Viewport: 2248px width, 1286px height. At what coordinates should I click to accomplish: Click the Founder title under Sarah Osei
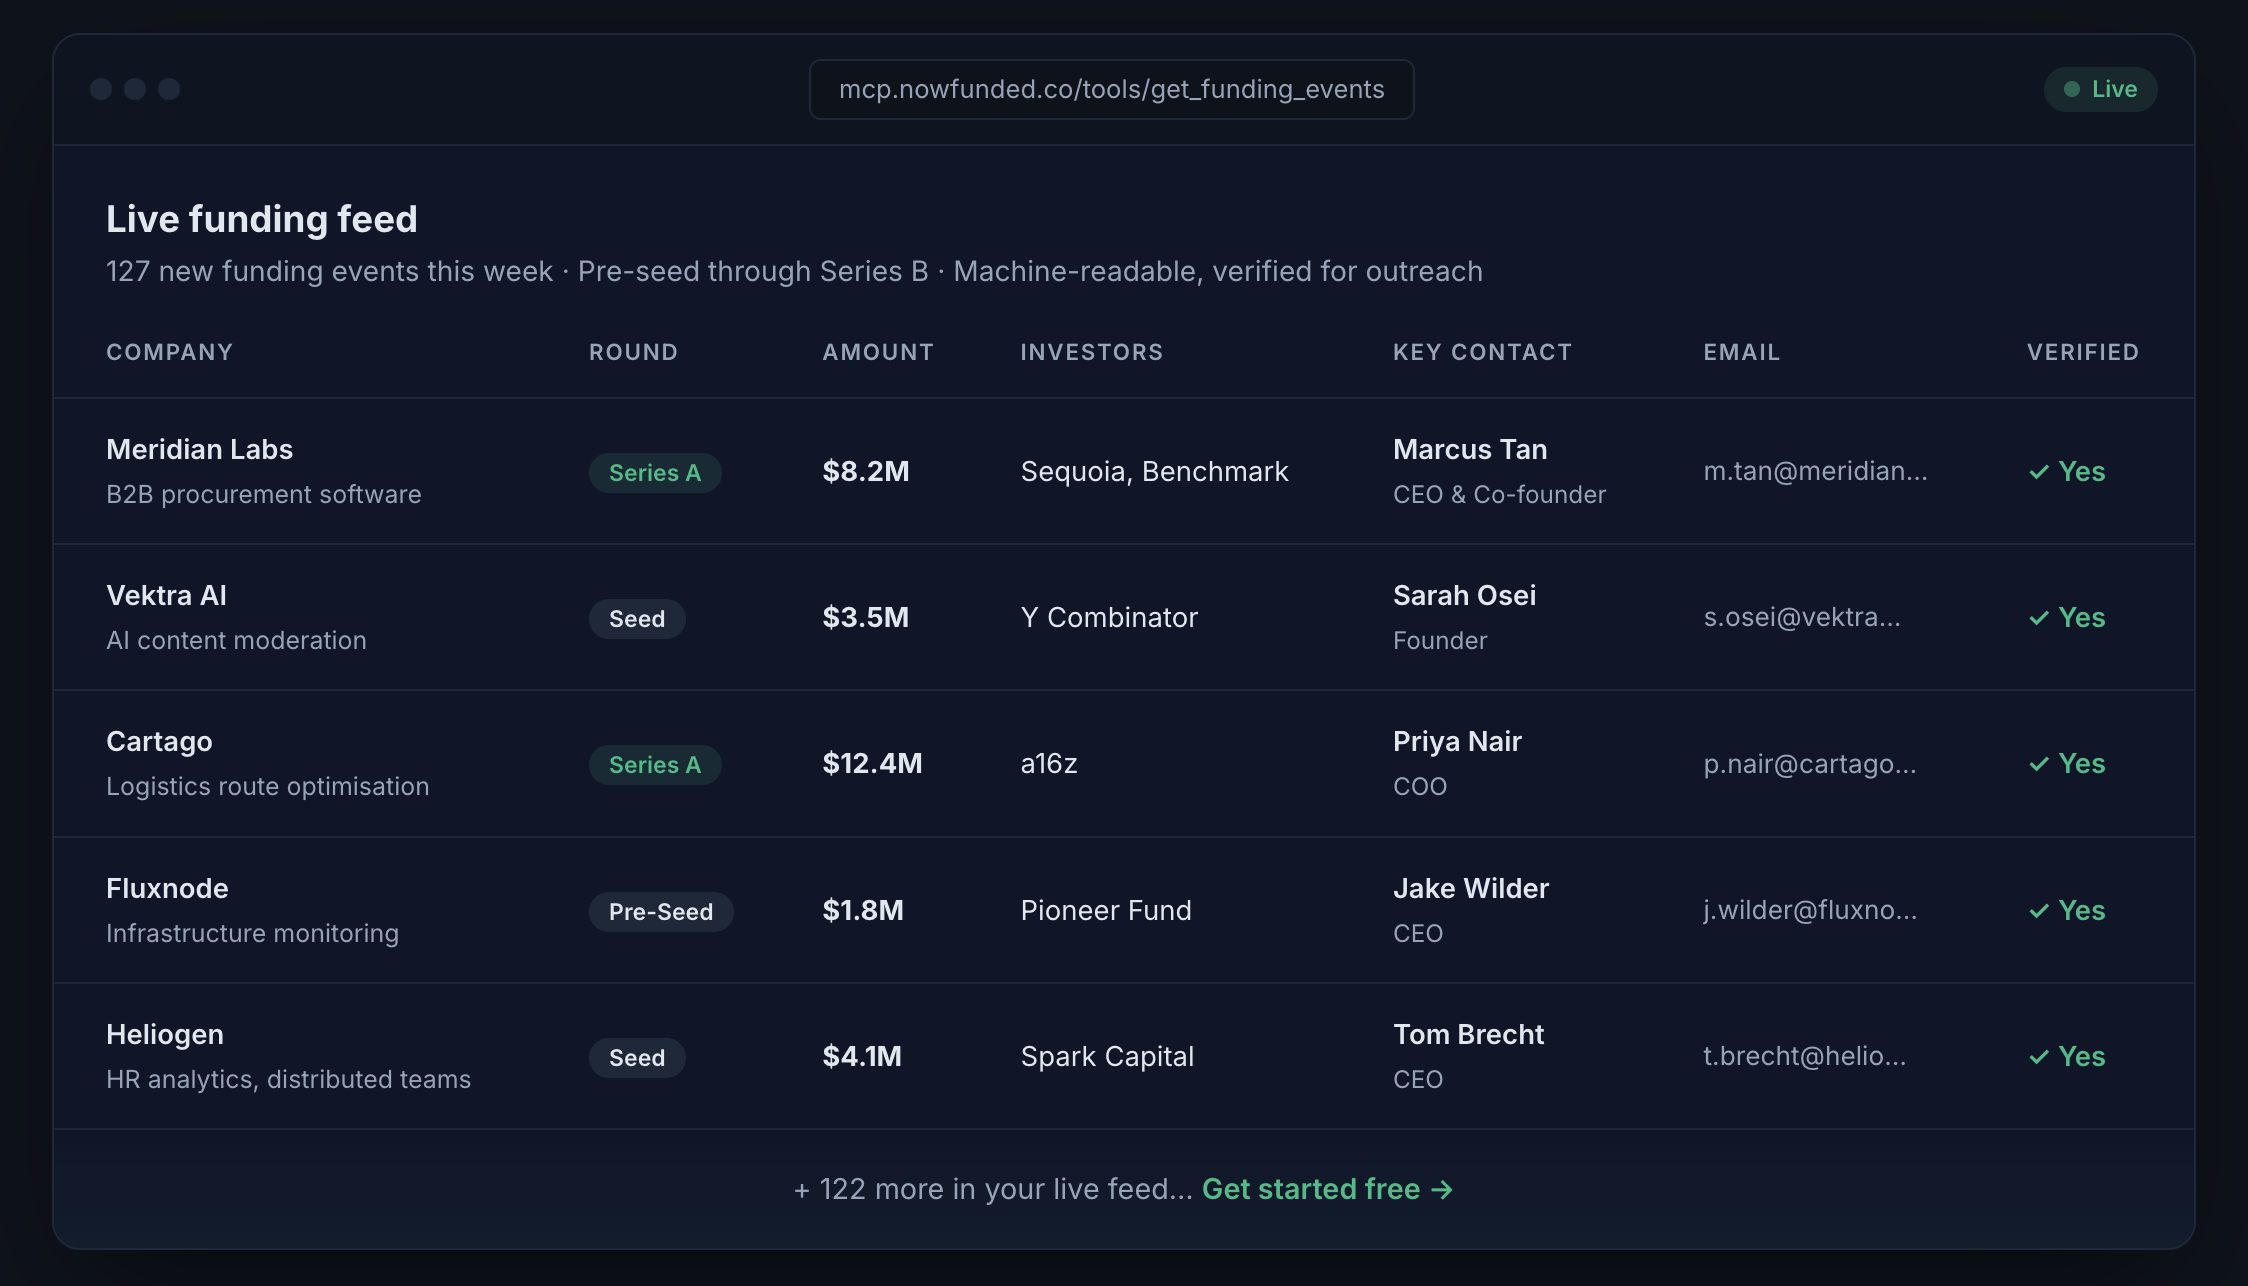1440,640
